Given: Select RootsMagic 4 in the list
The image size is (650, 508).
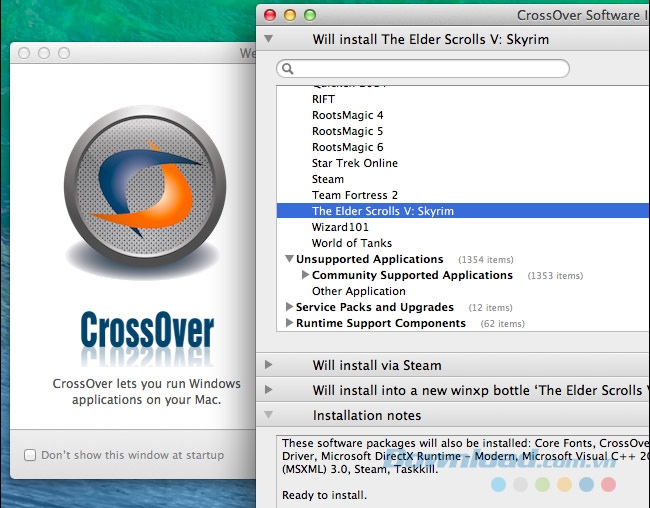Looking at the screenshot, I should click(347, 115).
